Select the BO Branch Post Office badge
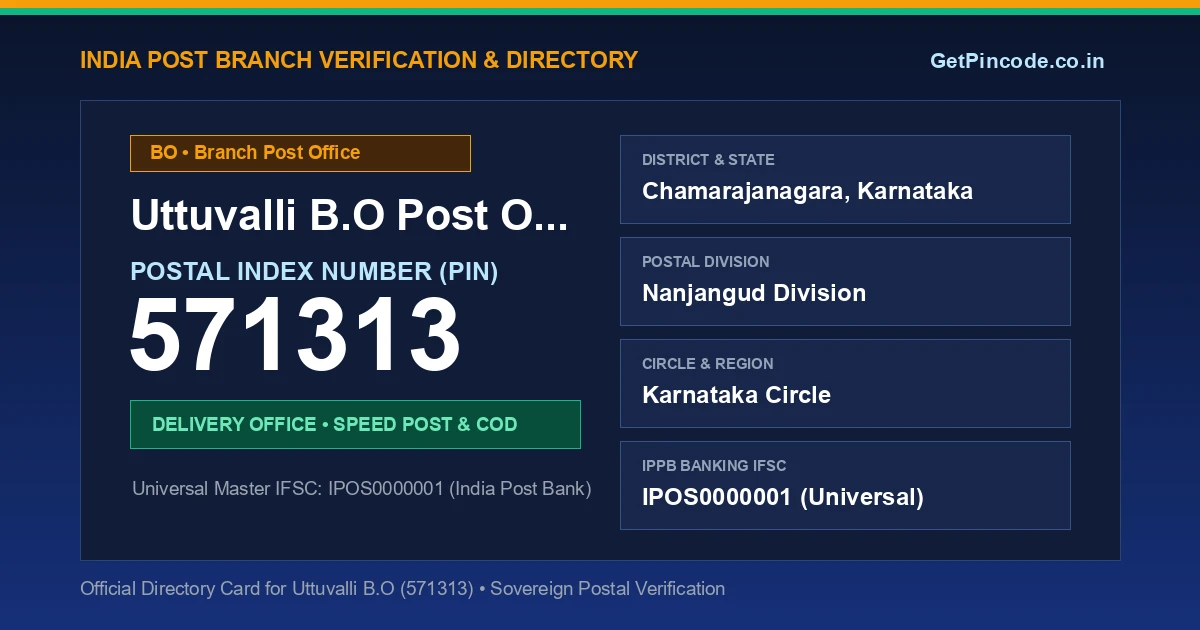Image resolution: width=1200 pixels, height=630 pixels. pos(300,153)
